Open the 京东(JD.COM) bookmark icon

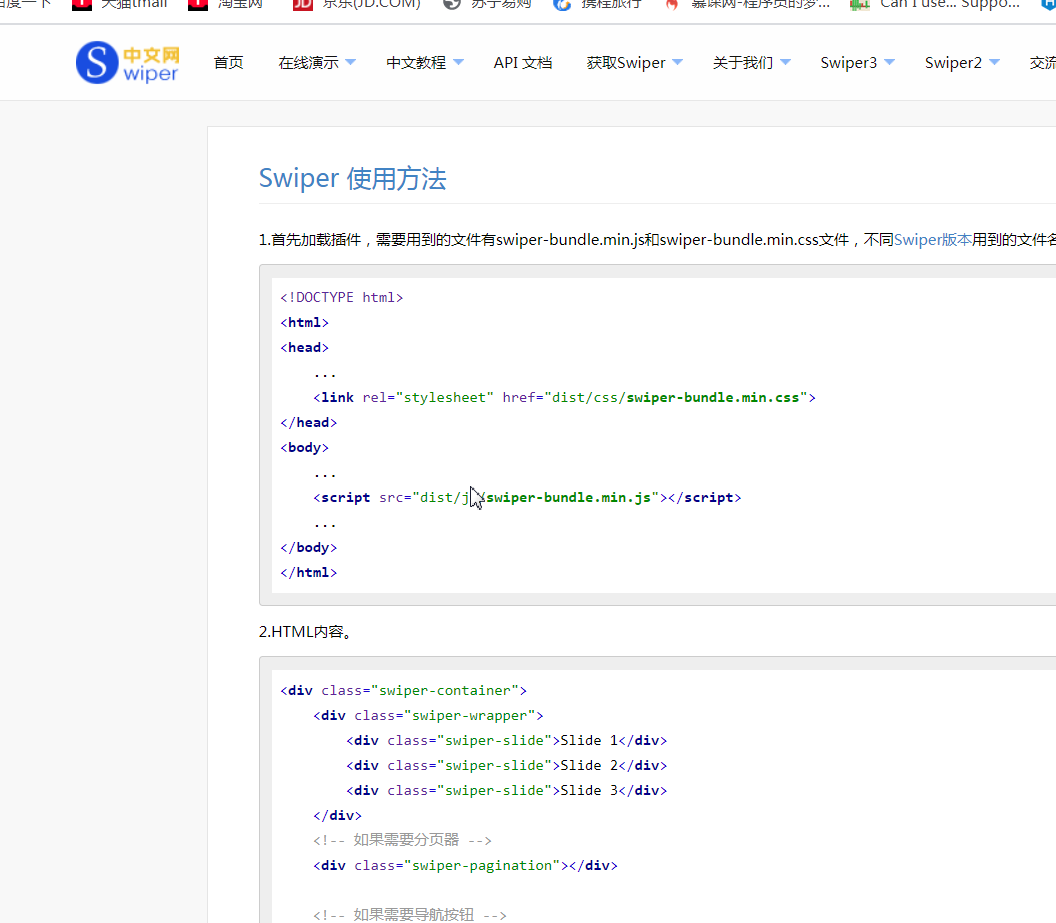pos(303,5)
